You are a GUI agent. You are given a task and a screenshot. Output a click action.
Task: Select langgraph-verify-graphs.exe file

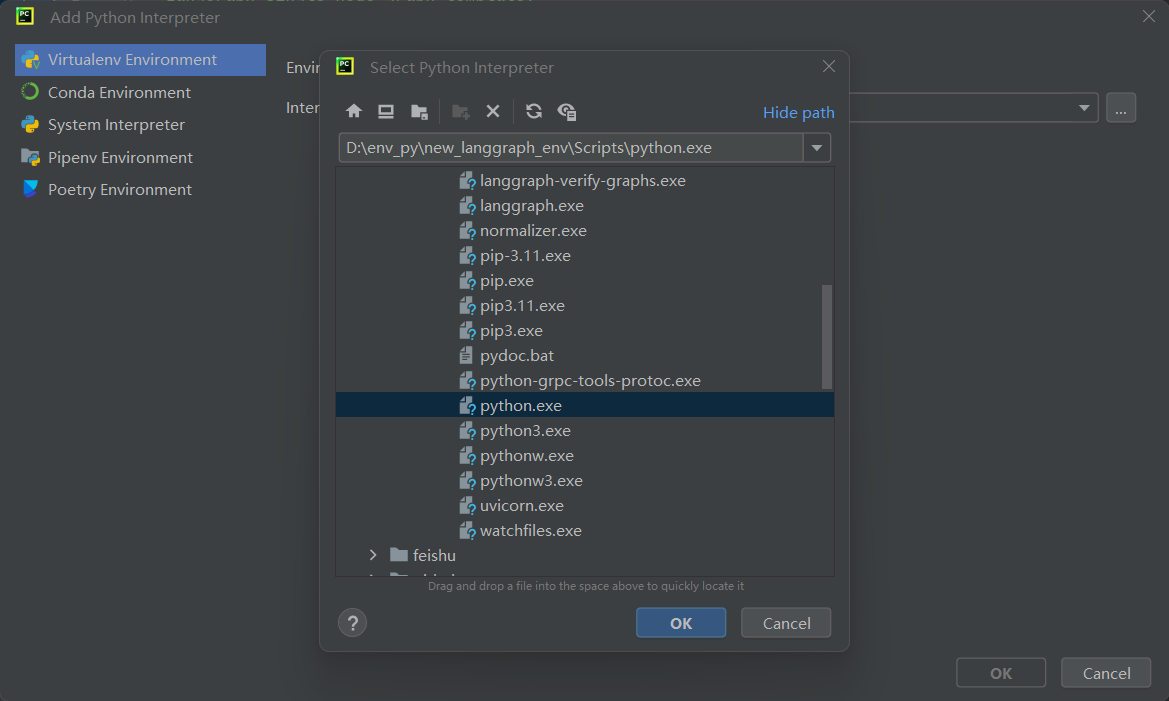584,180
